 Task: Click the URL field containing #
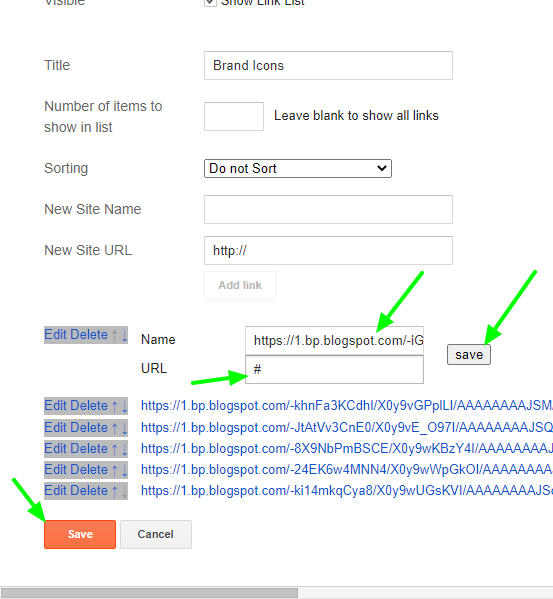pos(334,369)
